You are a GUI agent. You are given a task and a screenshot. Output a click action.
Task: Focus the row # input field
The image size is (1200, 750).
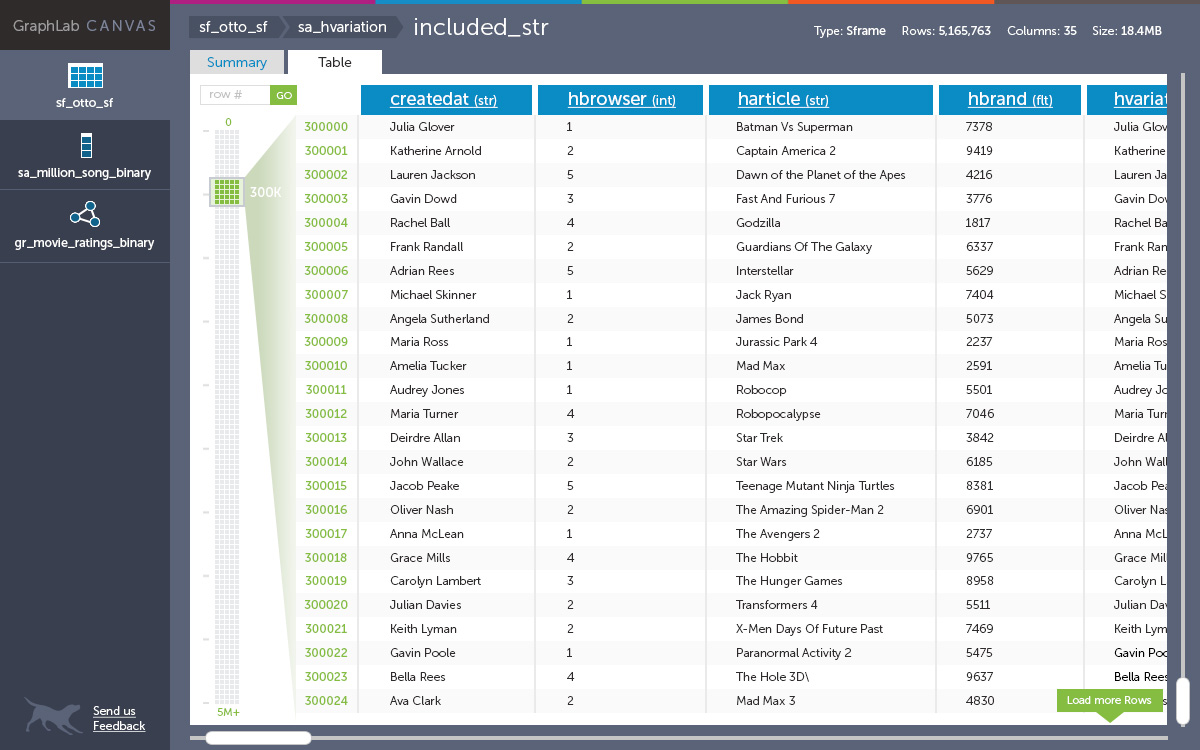coord(235,95)
